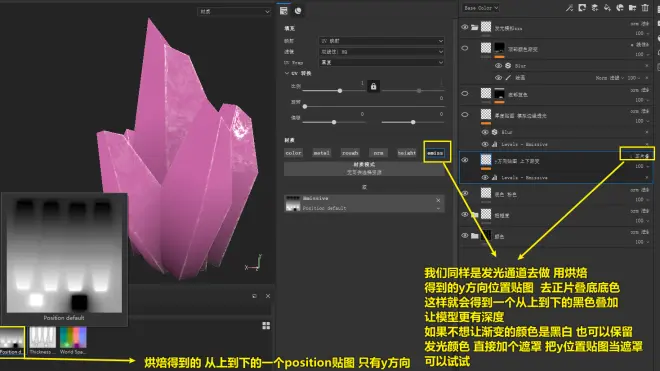Close the lower viewport panel with X
Viewport: 660px width, 371px height.
[x=268, y=296]
